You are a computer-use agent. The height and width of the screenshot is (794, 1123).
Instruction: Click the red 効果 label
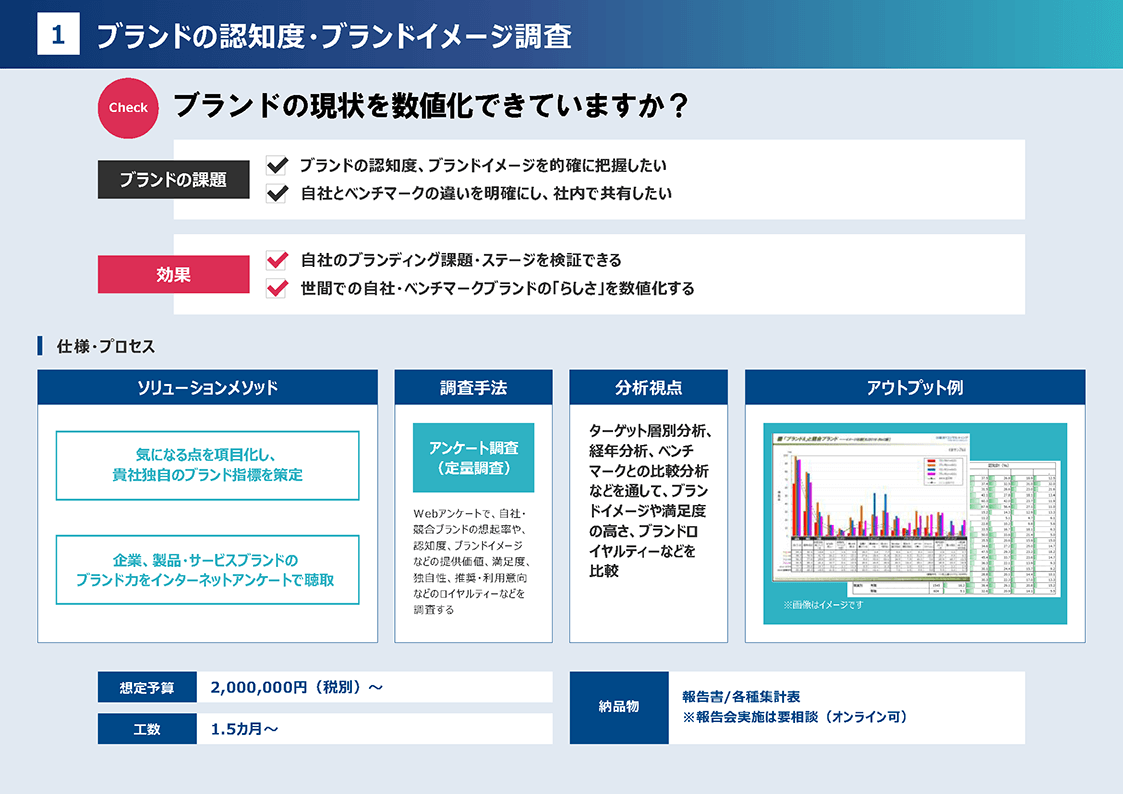[173, 274]
